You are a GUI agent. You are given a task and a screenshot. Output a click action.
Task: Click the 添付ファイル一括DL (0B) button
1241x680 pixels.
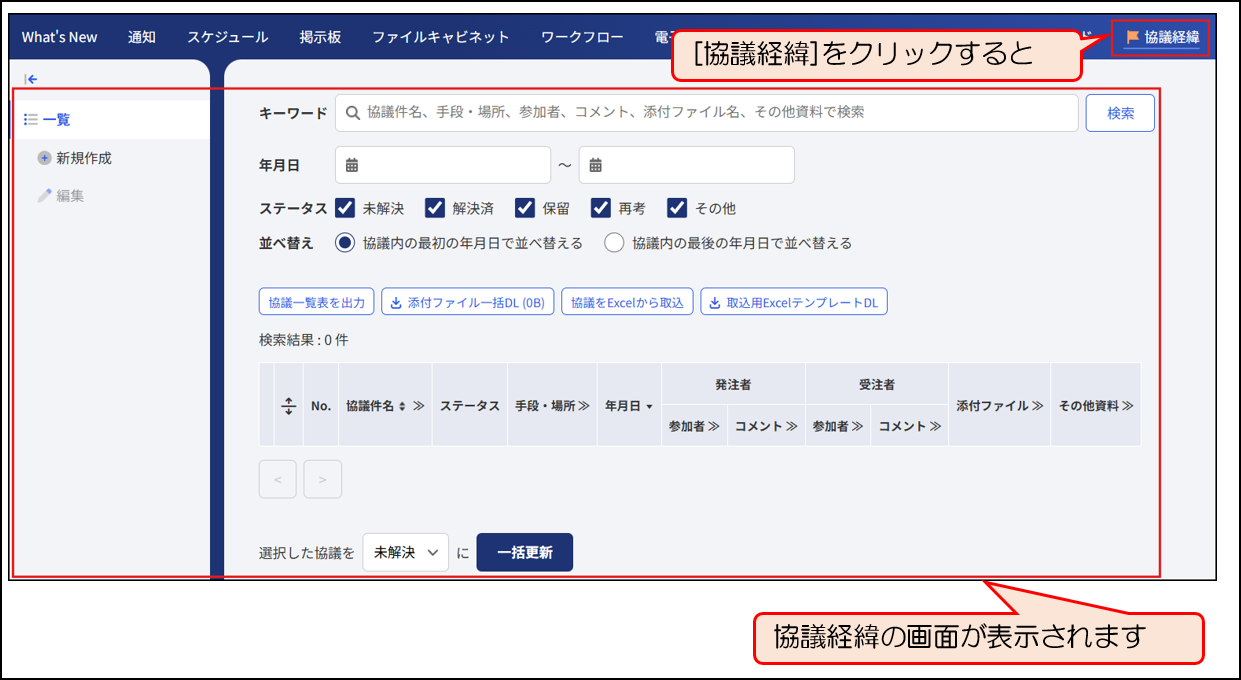[x=468, y=302]
